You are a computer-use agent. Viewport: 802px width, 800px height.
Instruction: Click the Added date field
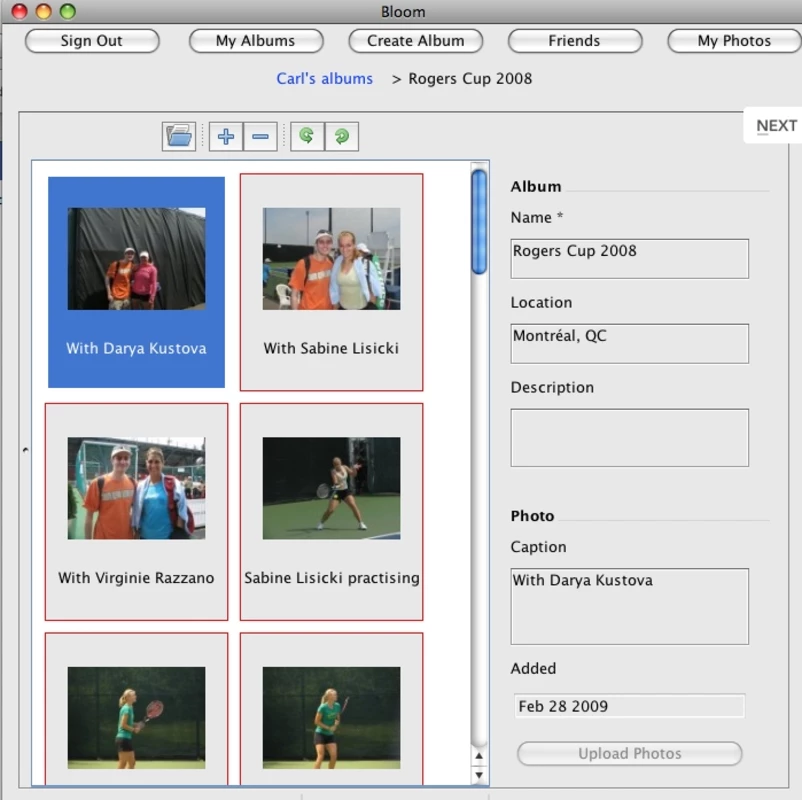click(630, 706)
